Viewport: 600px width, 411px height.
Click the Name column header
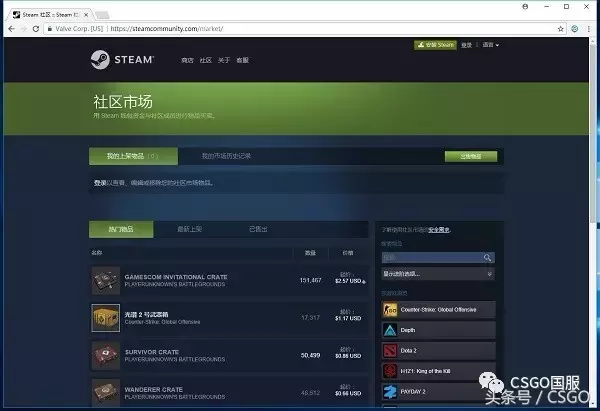pos(97,253)
